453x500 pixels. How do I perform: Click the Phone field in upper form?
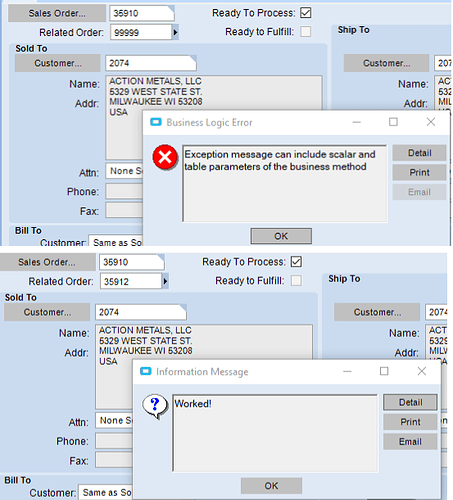(124, 191)
